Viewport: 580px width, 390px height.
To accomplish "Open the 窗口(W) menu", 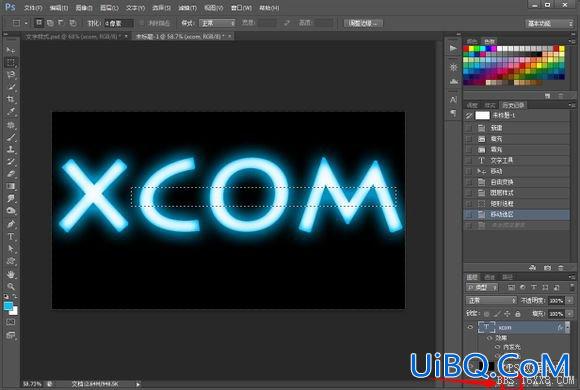I will pos(241,8).
